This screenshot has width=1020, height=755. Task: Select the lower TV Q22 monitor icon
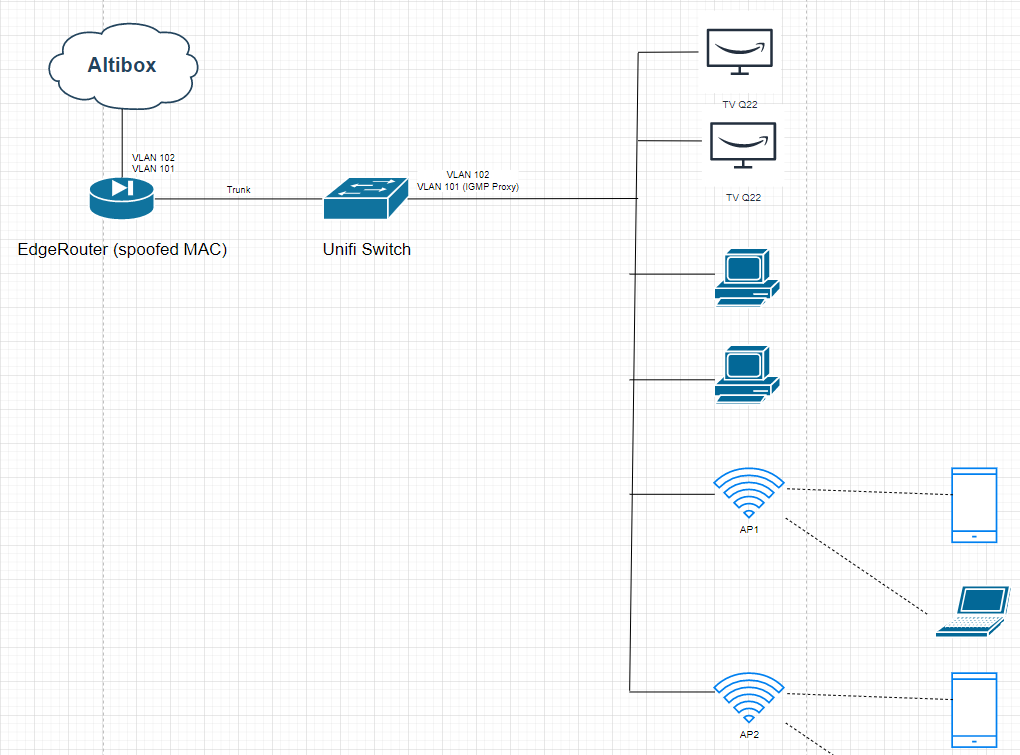743,145
